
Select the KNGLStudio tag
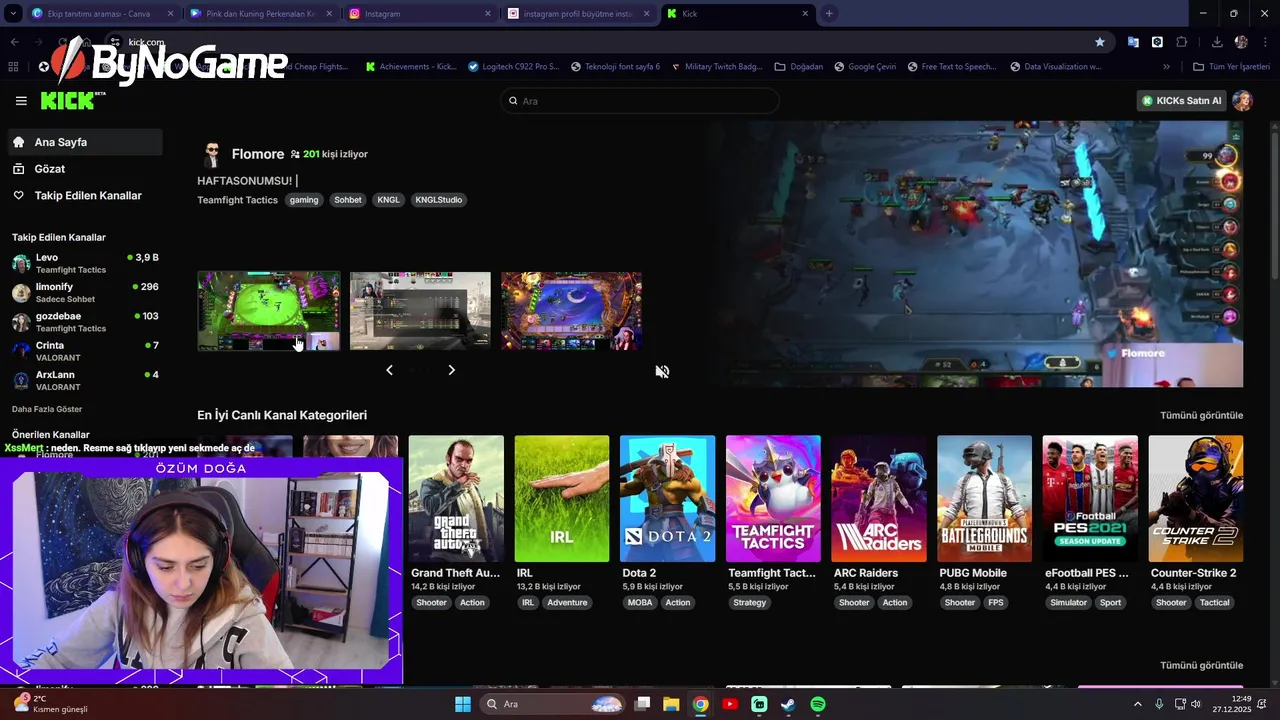click(x=439, y=200)
